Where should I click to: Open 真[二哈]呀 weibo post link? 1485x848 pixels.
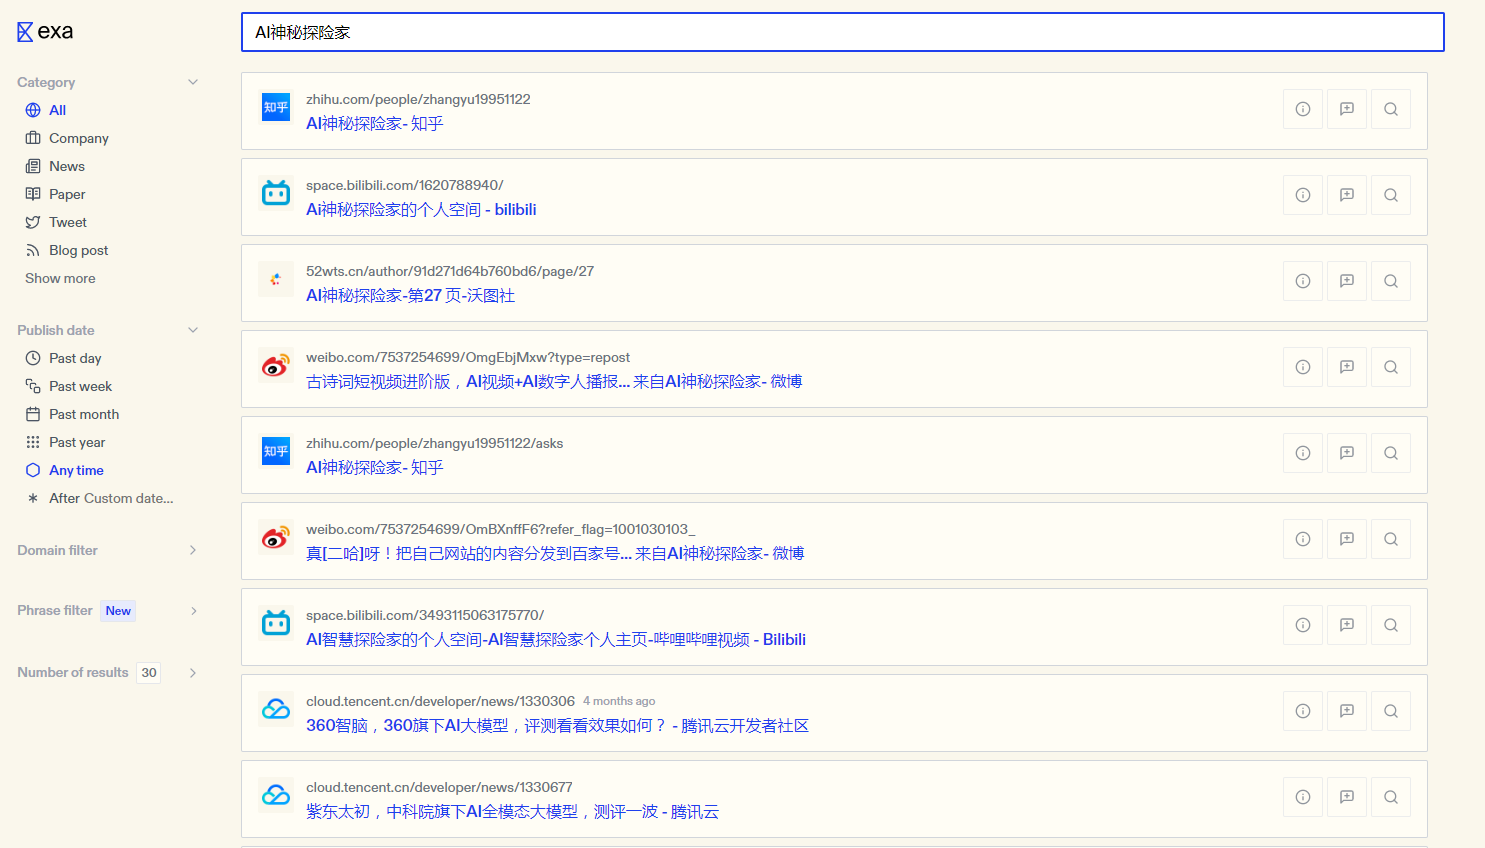coord(555,553)
